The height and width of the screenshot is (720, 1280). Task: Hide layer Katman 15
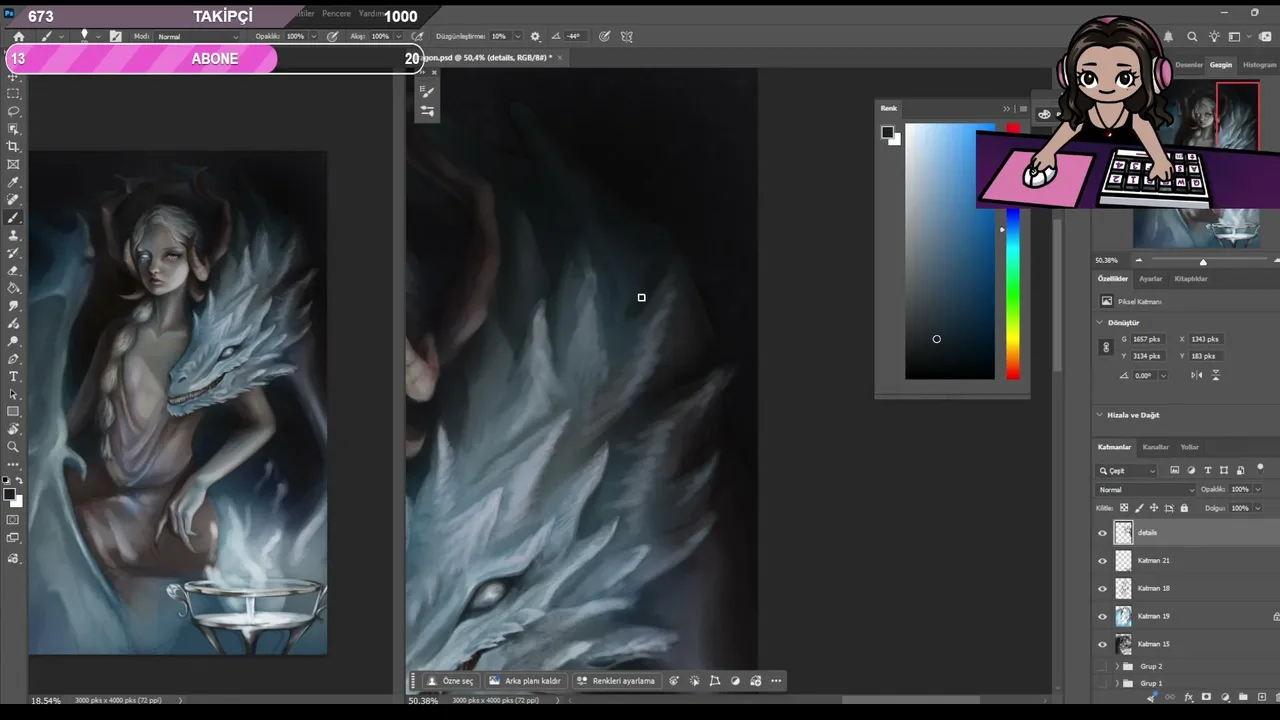point(1103,645)
